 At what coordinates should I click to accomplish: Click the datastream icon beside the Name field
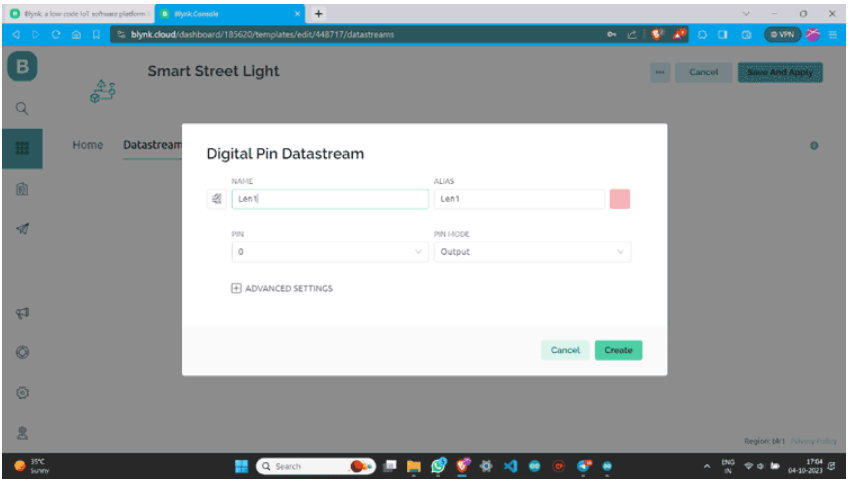tap(215, 199)
